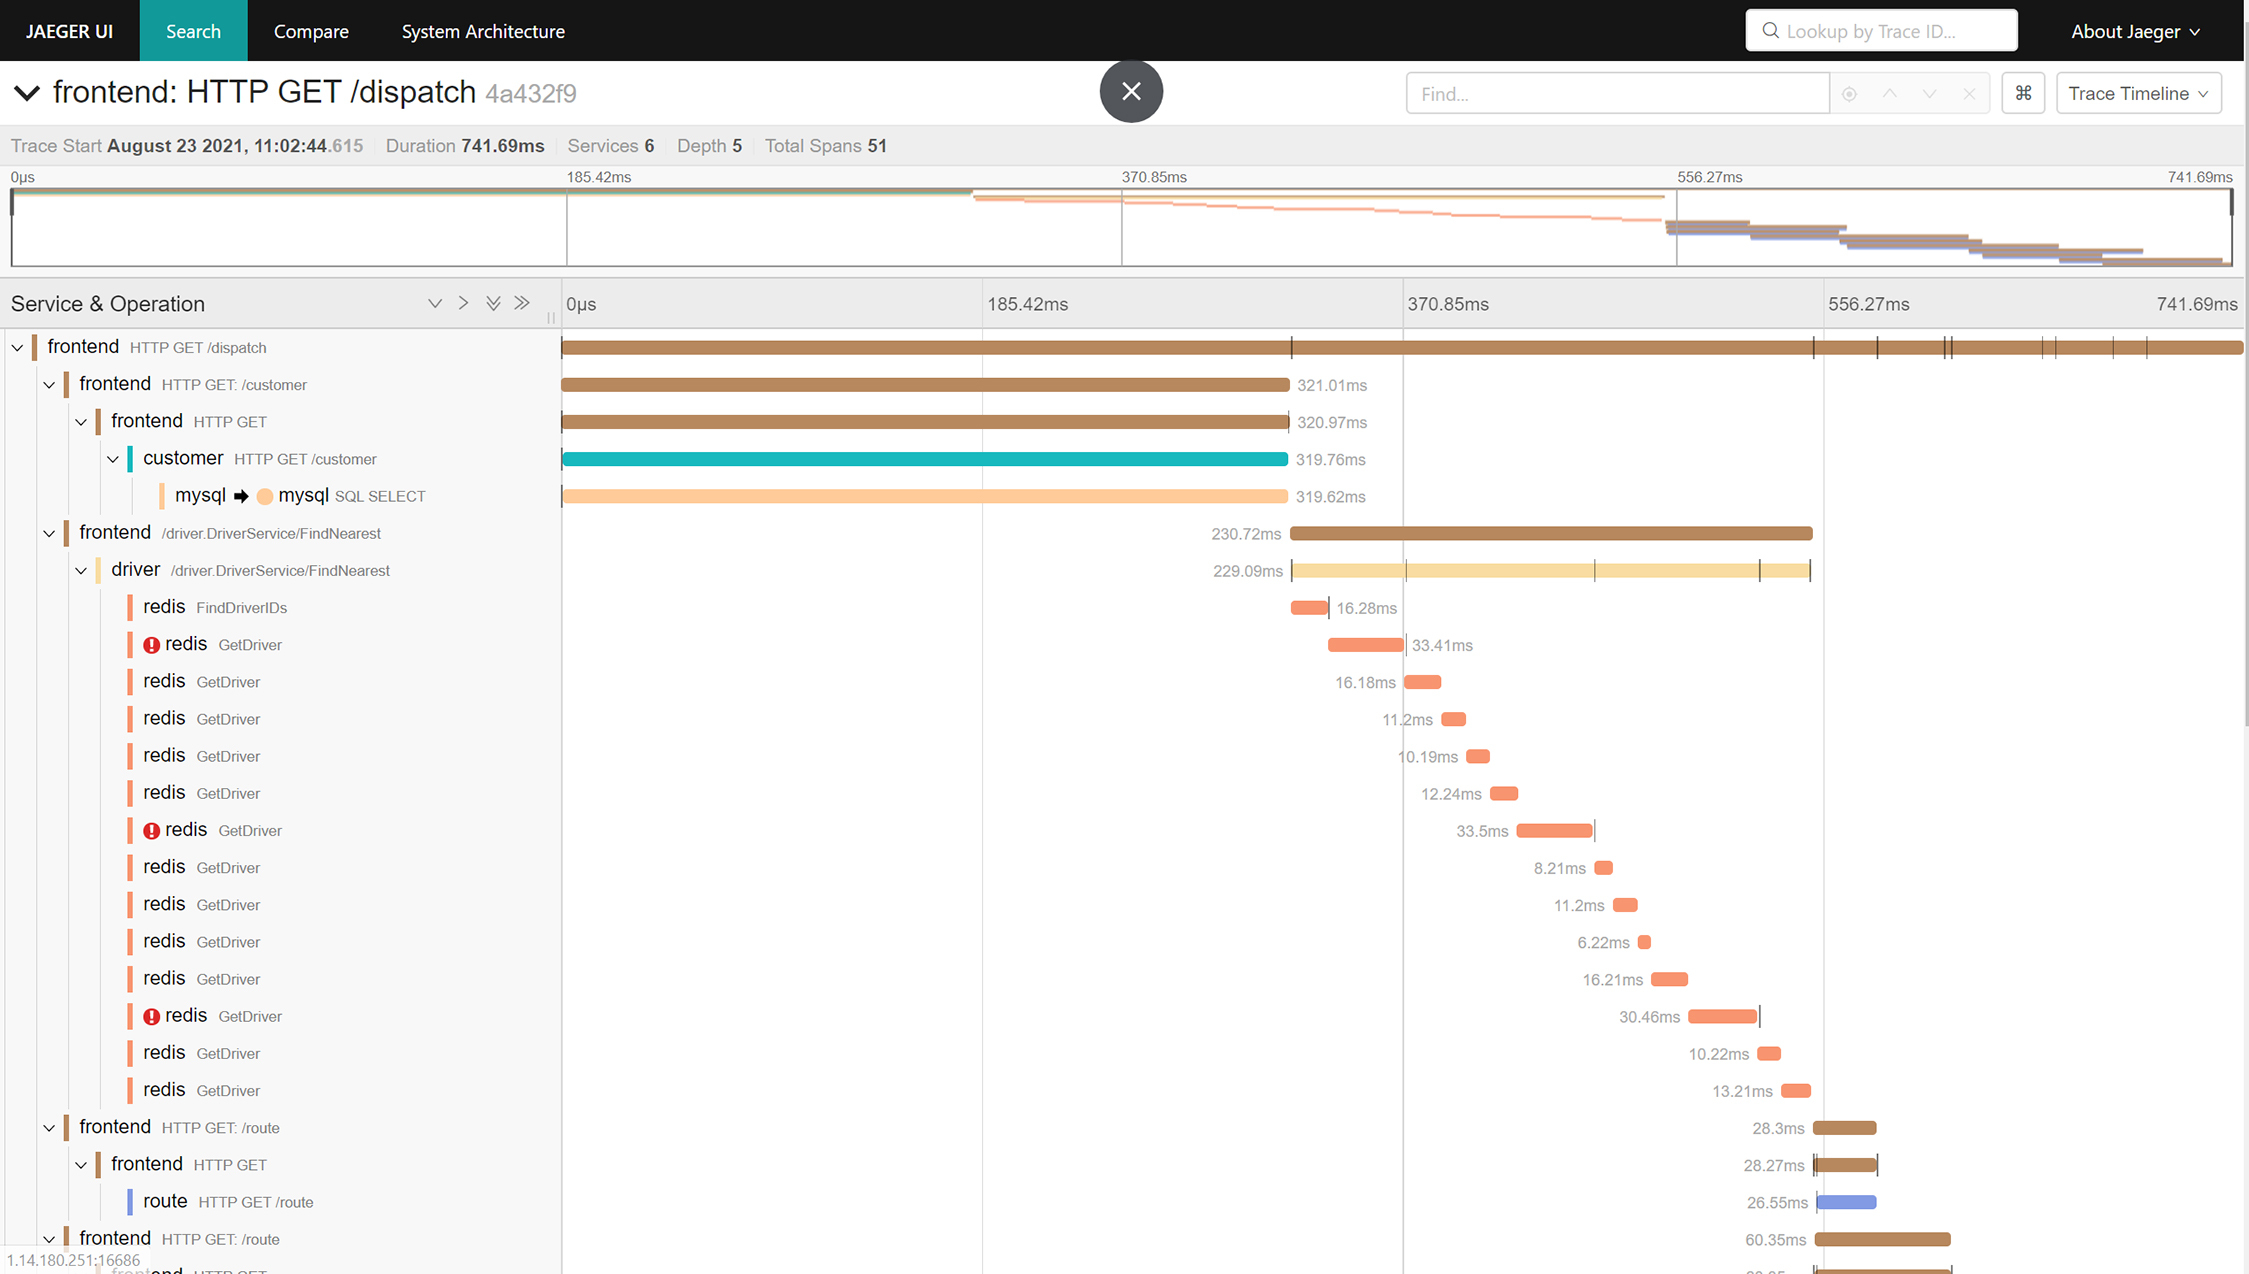The image size is (2249, 1274).
Task: Click the collapse one level chevron
Action: (x=463, y=303)
